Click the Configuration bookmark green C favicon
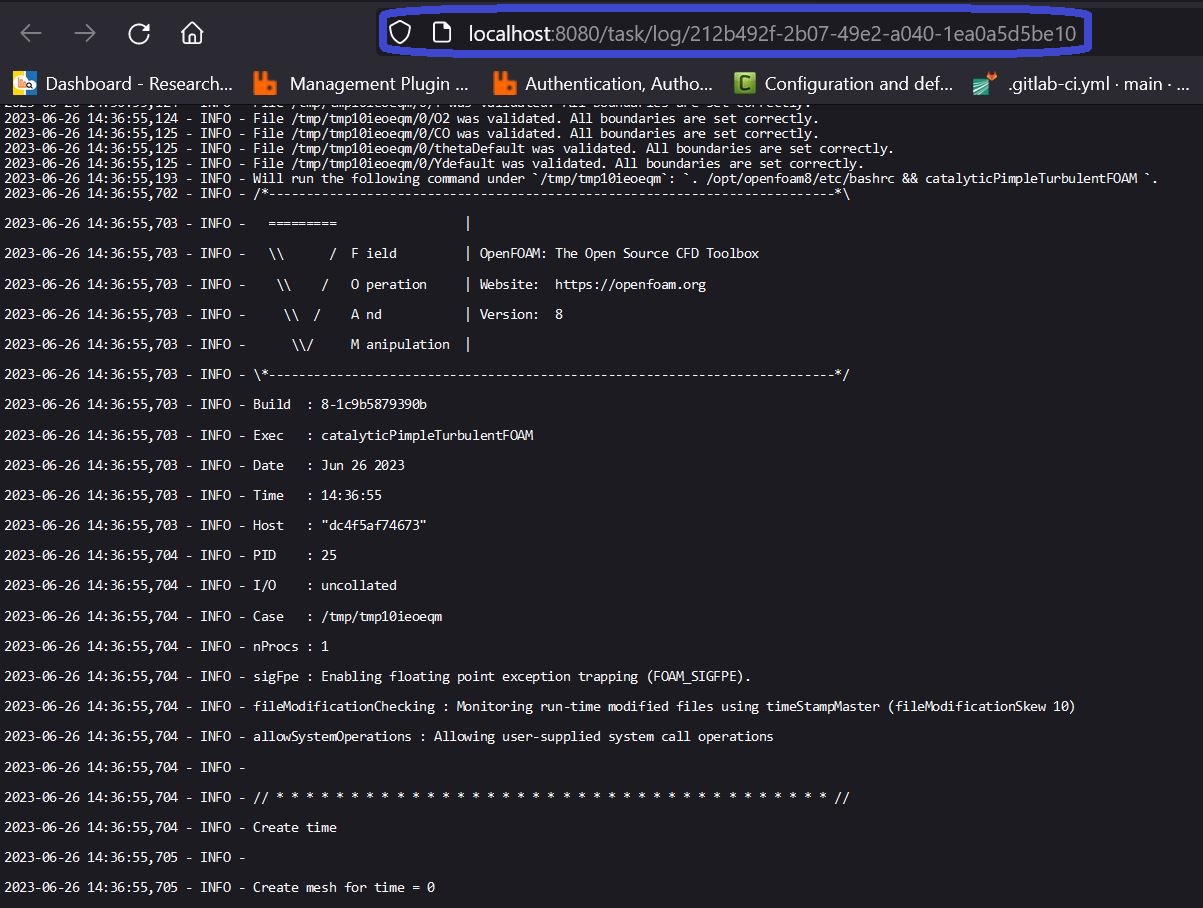This screenshot has height=908, width=1203. (744, 84)
